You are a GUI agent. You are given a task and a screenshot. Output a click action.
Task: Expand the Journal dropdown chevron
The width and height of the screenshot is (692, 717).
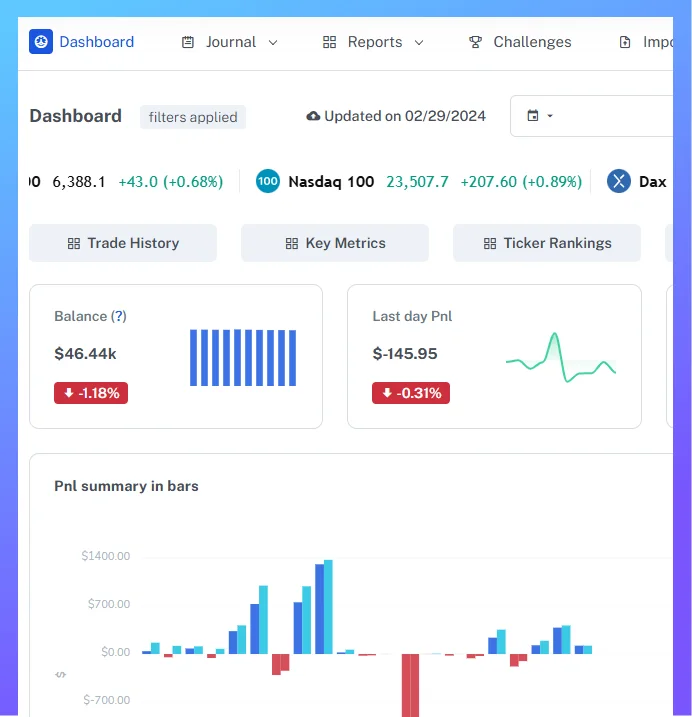tap(273, 42)
